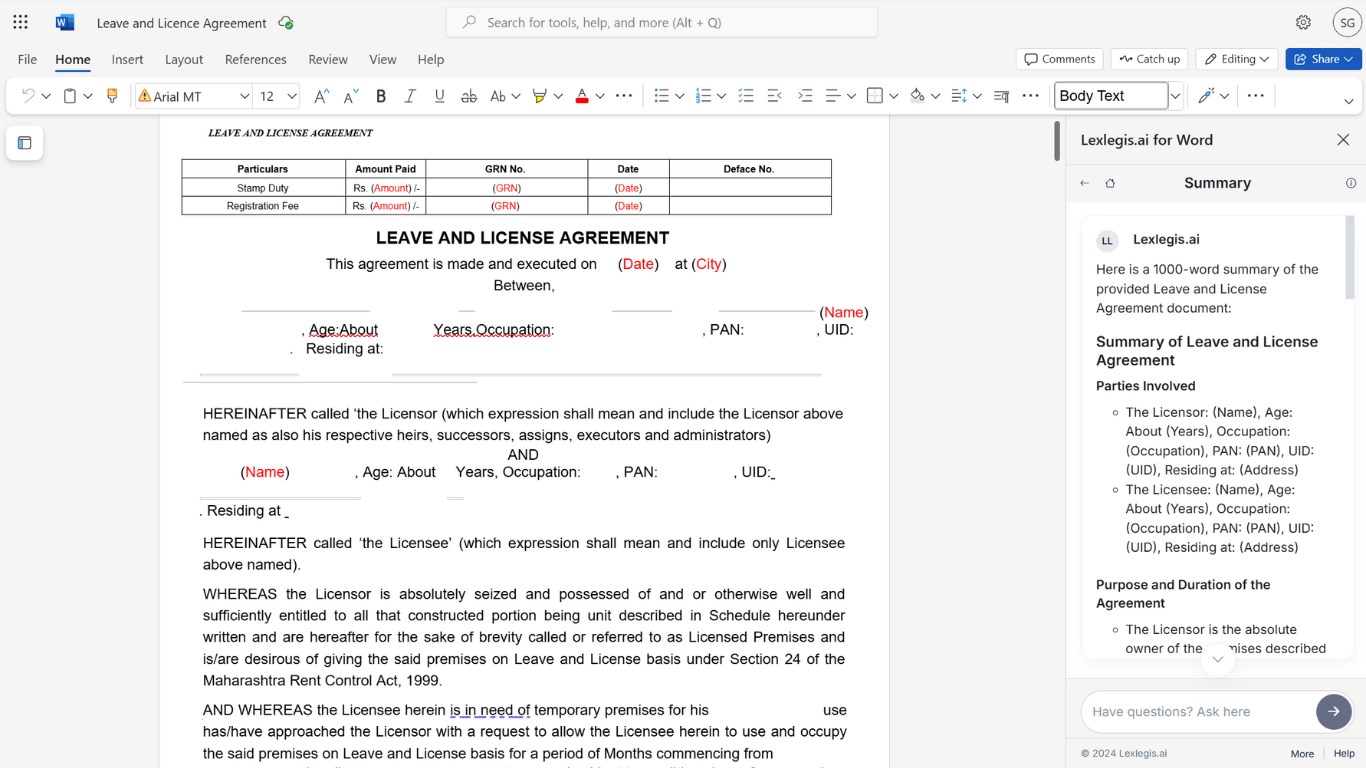This screenshot has width=1366, height=768.
Task: Expand highlight color dropdown arrow
Action: (558, 96)
